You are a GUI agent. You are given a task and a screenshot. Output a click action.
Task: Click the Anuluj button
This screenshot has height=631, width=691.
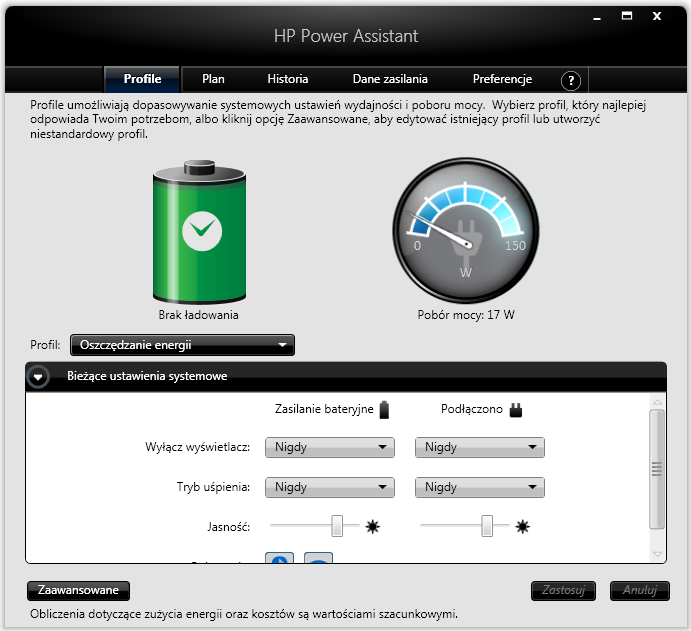640,590
